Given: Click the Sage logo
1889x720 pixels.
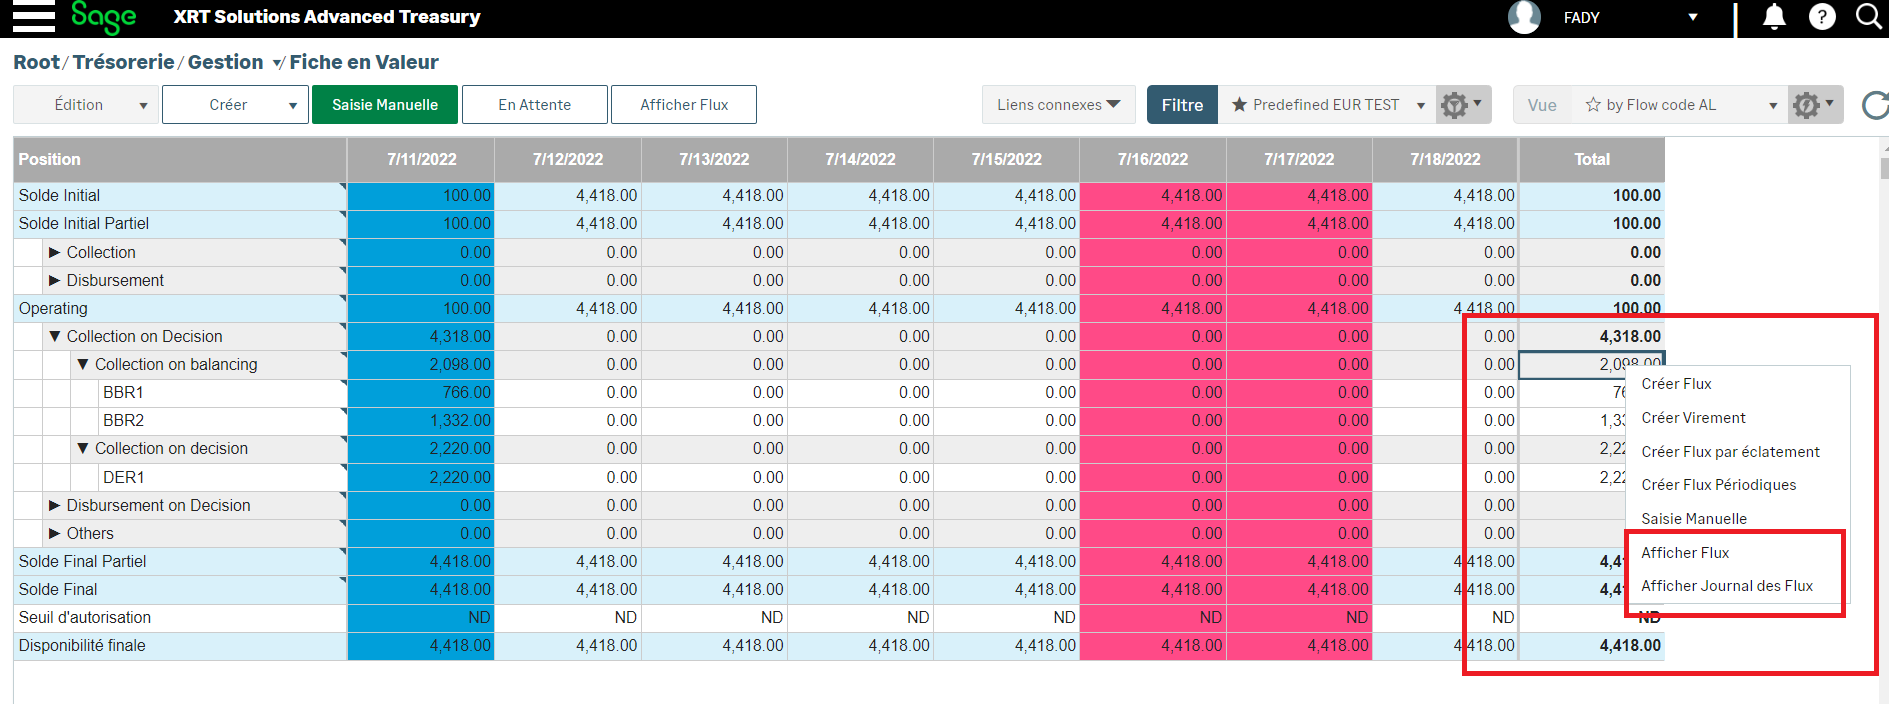Looking at the screenshot, I should 103,17.
